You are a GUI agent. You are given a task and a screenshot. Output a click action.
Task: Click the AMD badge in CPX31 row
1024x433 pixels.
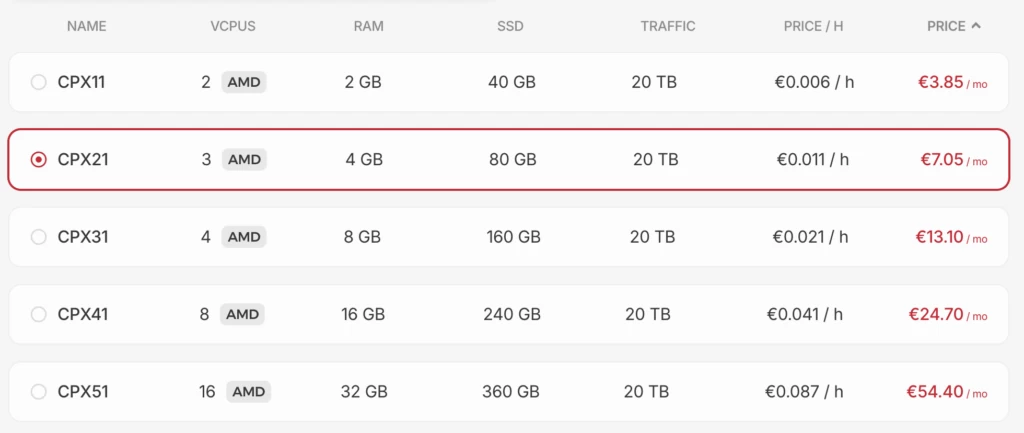244,237
